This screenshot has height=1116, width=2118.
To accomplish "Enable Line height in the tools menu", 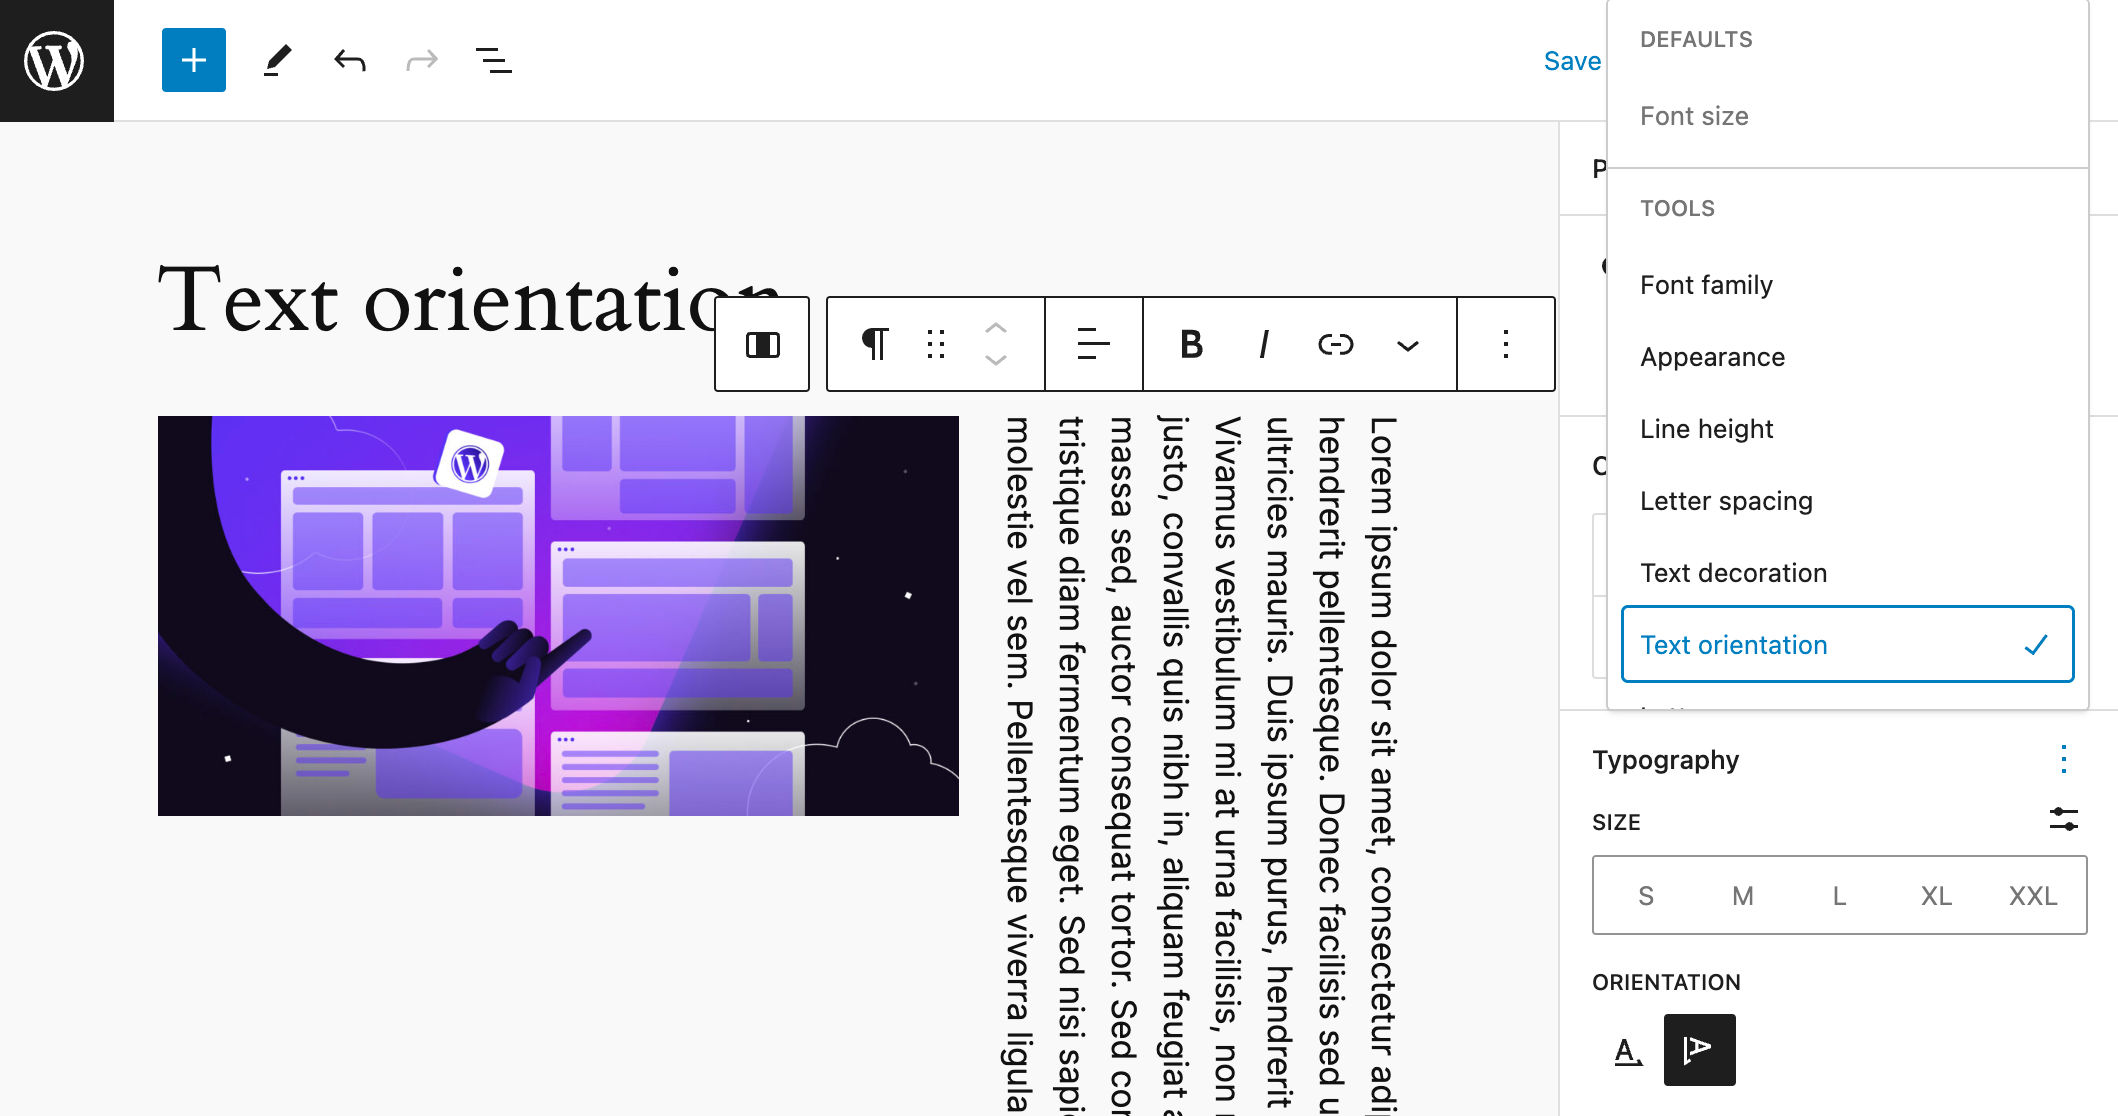I will (1706, 429).
